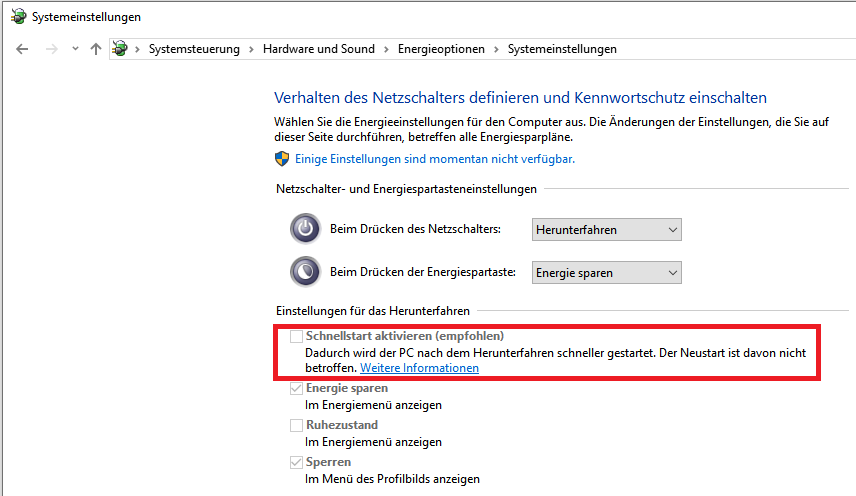The width and height of the screenshot is (856, 496).
Task: Click the power options icon in address bar
Action: [x=120, y=49]
